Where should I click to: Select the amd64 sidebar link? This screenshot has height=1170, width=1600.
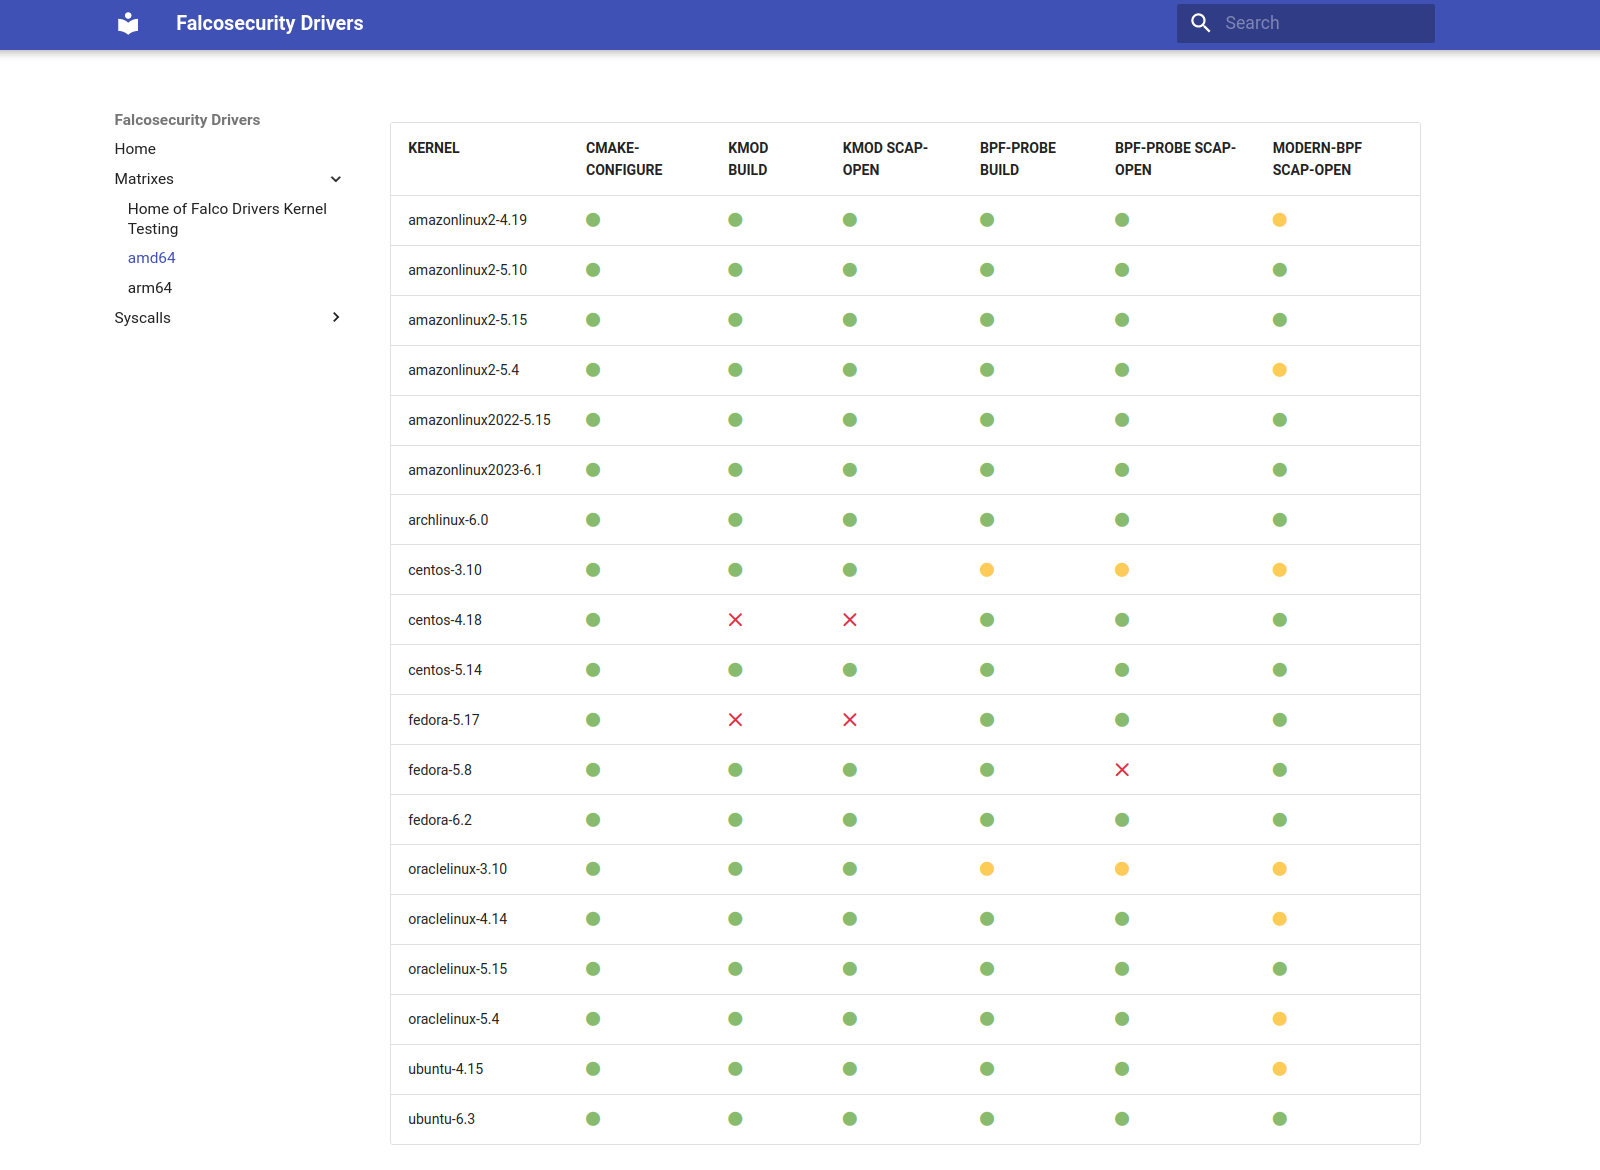[x=152, y=258]
